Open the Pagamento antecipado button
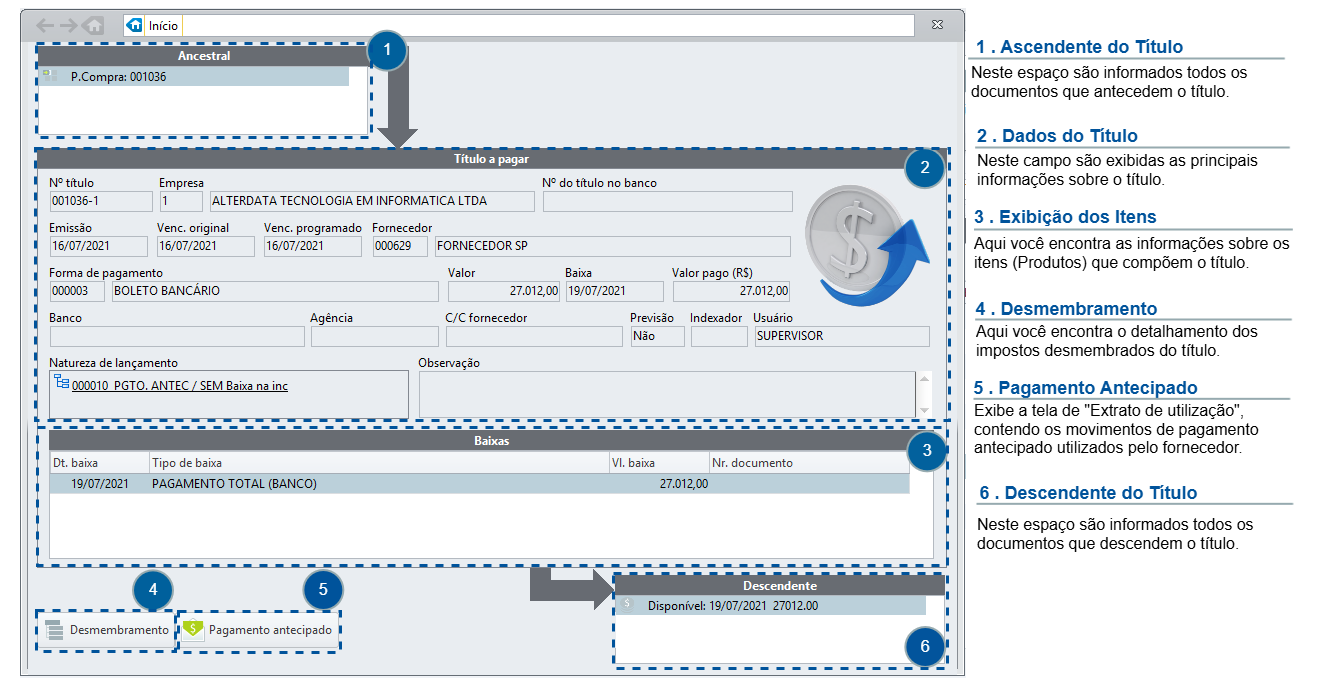1328x698 pixels. (x=259, y=630)
